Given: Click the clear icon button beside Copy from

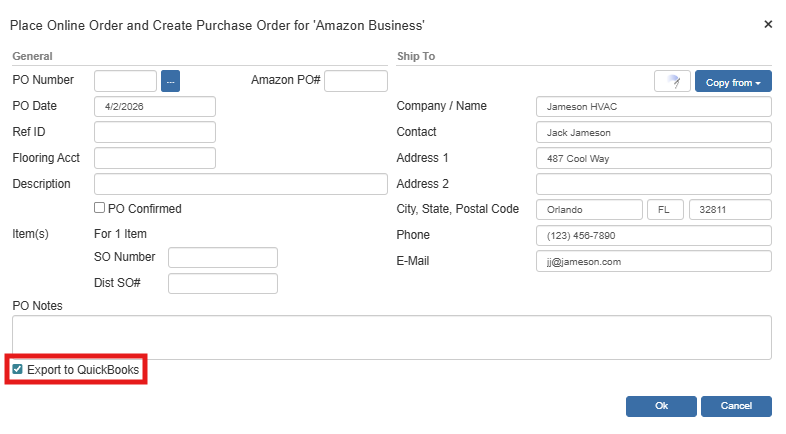Looking at the screenshot, I should [672, 82].
